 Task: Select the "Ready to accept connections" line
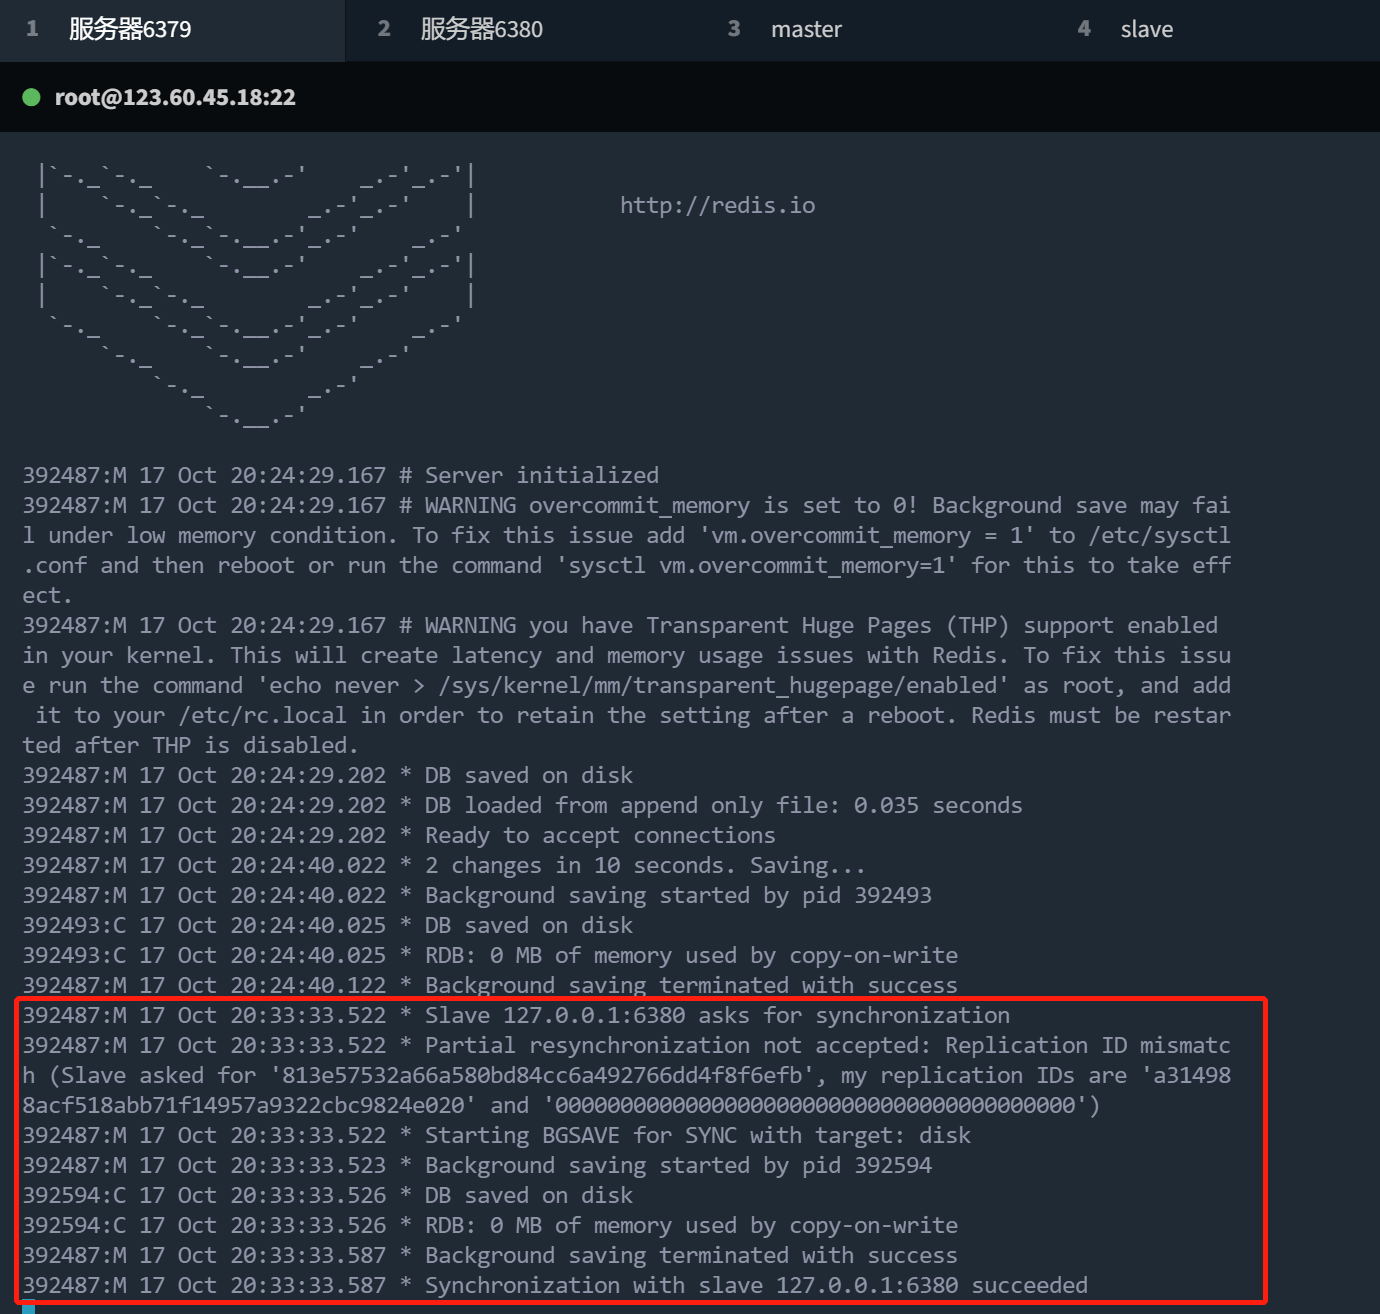[x=599, y=835]
